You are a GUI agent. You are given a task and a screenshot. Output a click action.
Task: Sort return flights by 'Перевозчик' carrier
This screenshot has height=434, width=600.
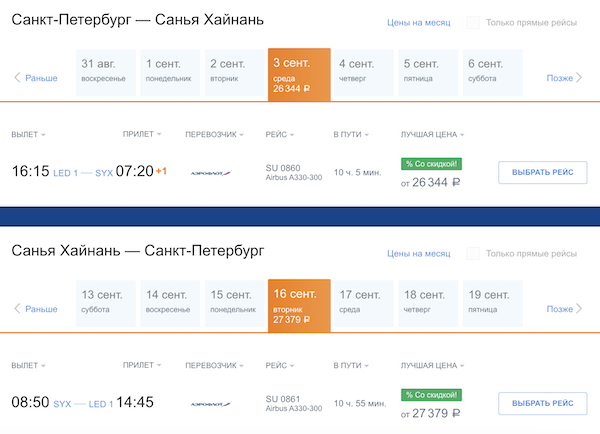pyautogui.click(x=216, y=366)
